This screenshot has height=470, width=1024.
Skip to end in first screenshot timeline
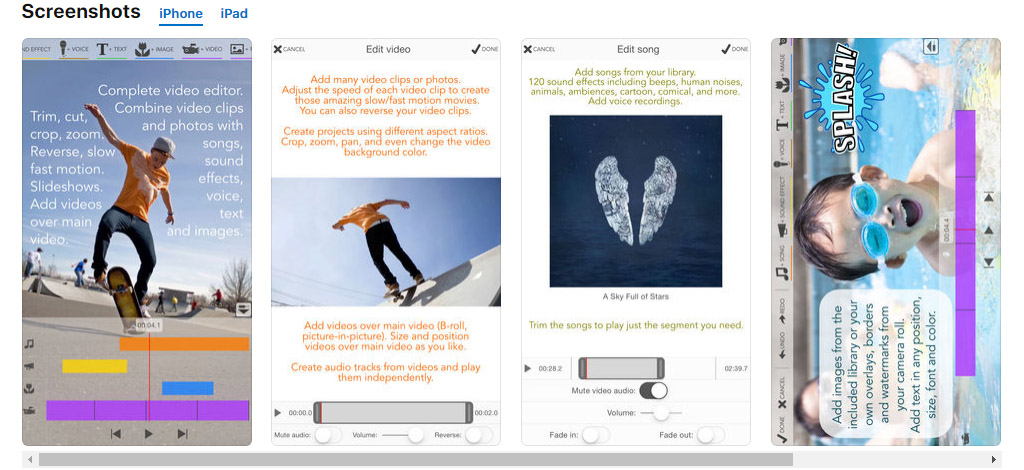tap(182, 434)
